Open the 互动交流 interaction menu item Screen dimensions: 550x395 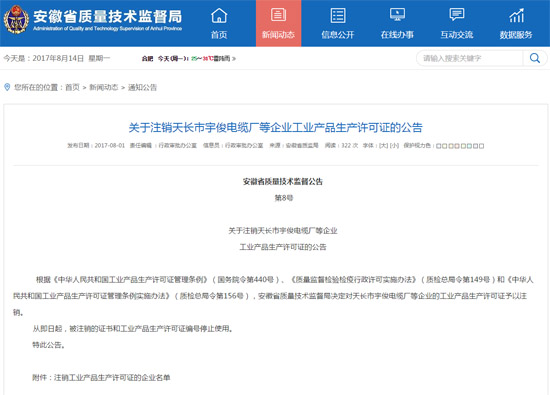(x=457, y=23)
